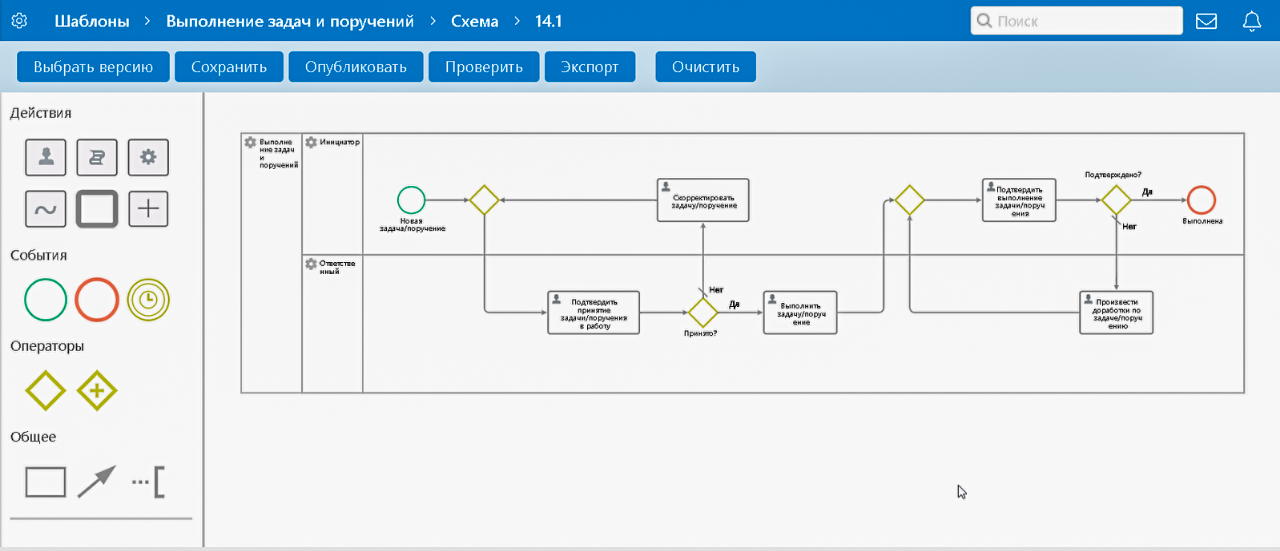Click the Да label near the Принято? gateway
The width and height of the screenshot is (1280, 551).
tap(734, 304)
